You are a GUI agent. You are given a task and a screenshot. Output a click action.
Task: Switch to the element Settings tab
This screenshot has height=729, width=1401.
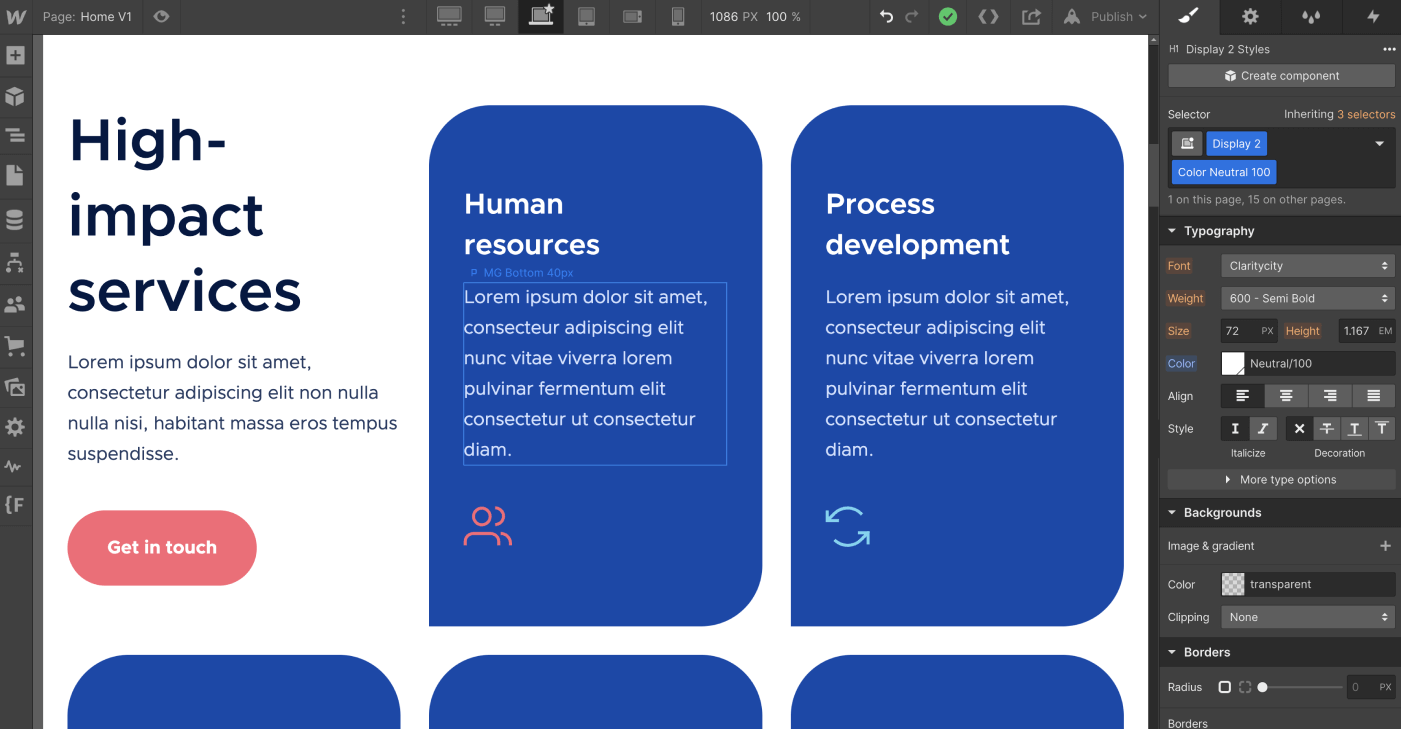coord(1249,17)
